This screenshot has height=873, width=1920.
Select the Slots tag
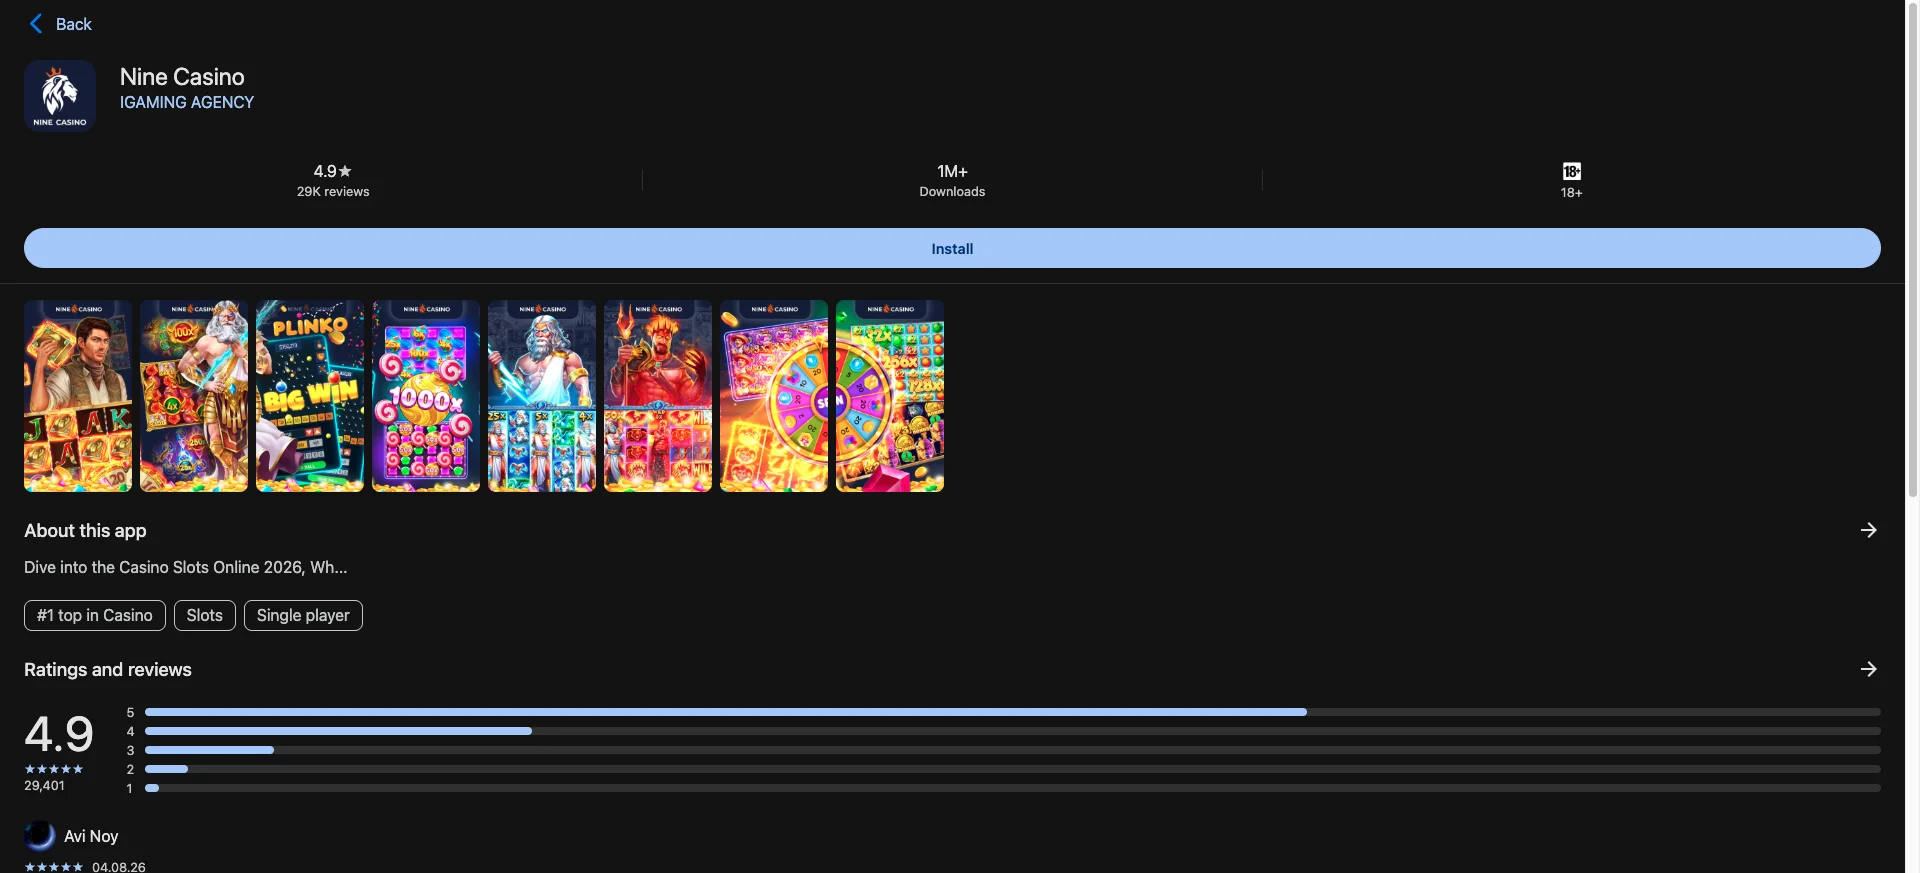pos(205,615)
